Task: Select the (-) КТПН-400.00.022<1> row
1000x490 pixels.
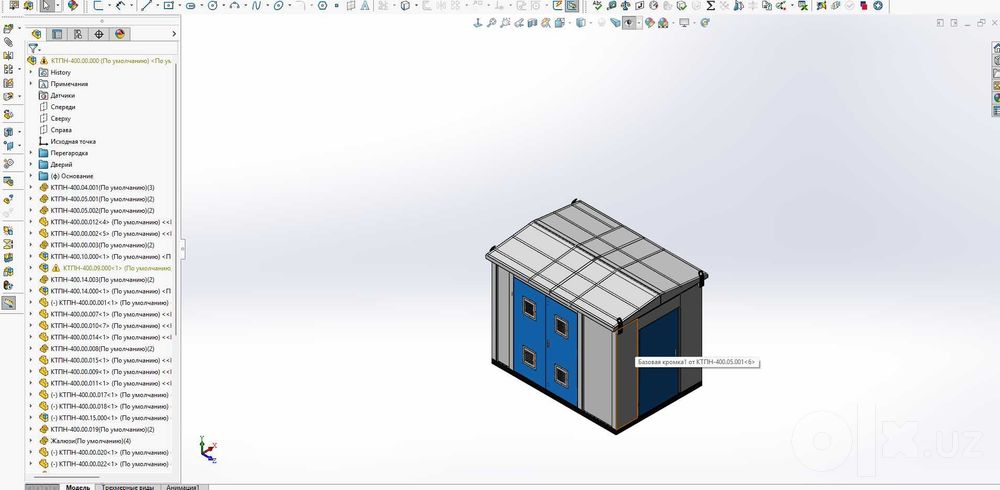Action: point(103,464)
